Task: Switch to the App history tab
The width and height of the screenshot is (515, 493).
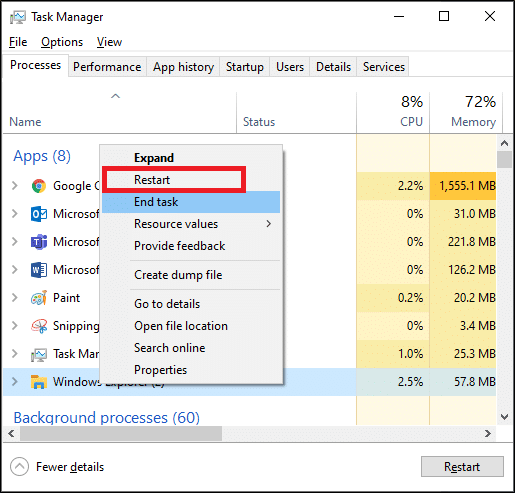Action: [x=183, y=67]
